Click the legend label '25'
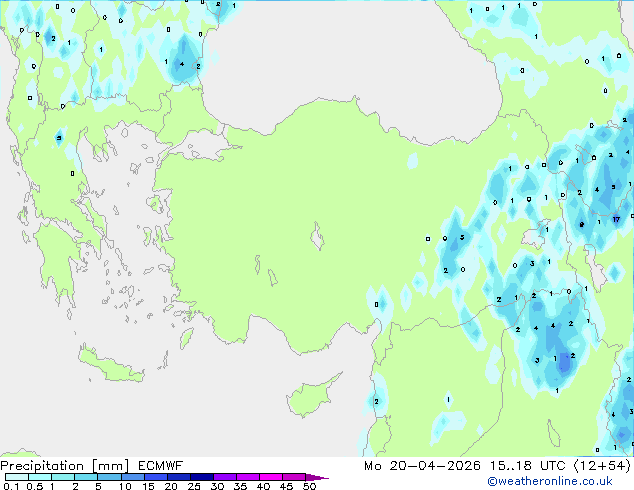The height and width of the screenshot is (490, 634). (194, 486)
